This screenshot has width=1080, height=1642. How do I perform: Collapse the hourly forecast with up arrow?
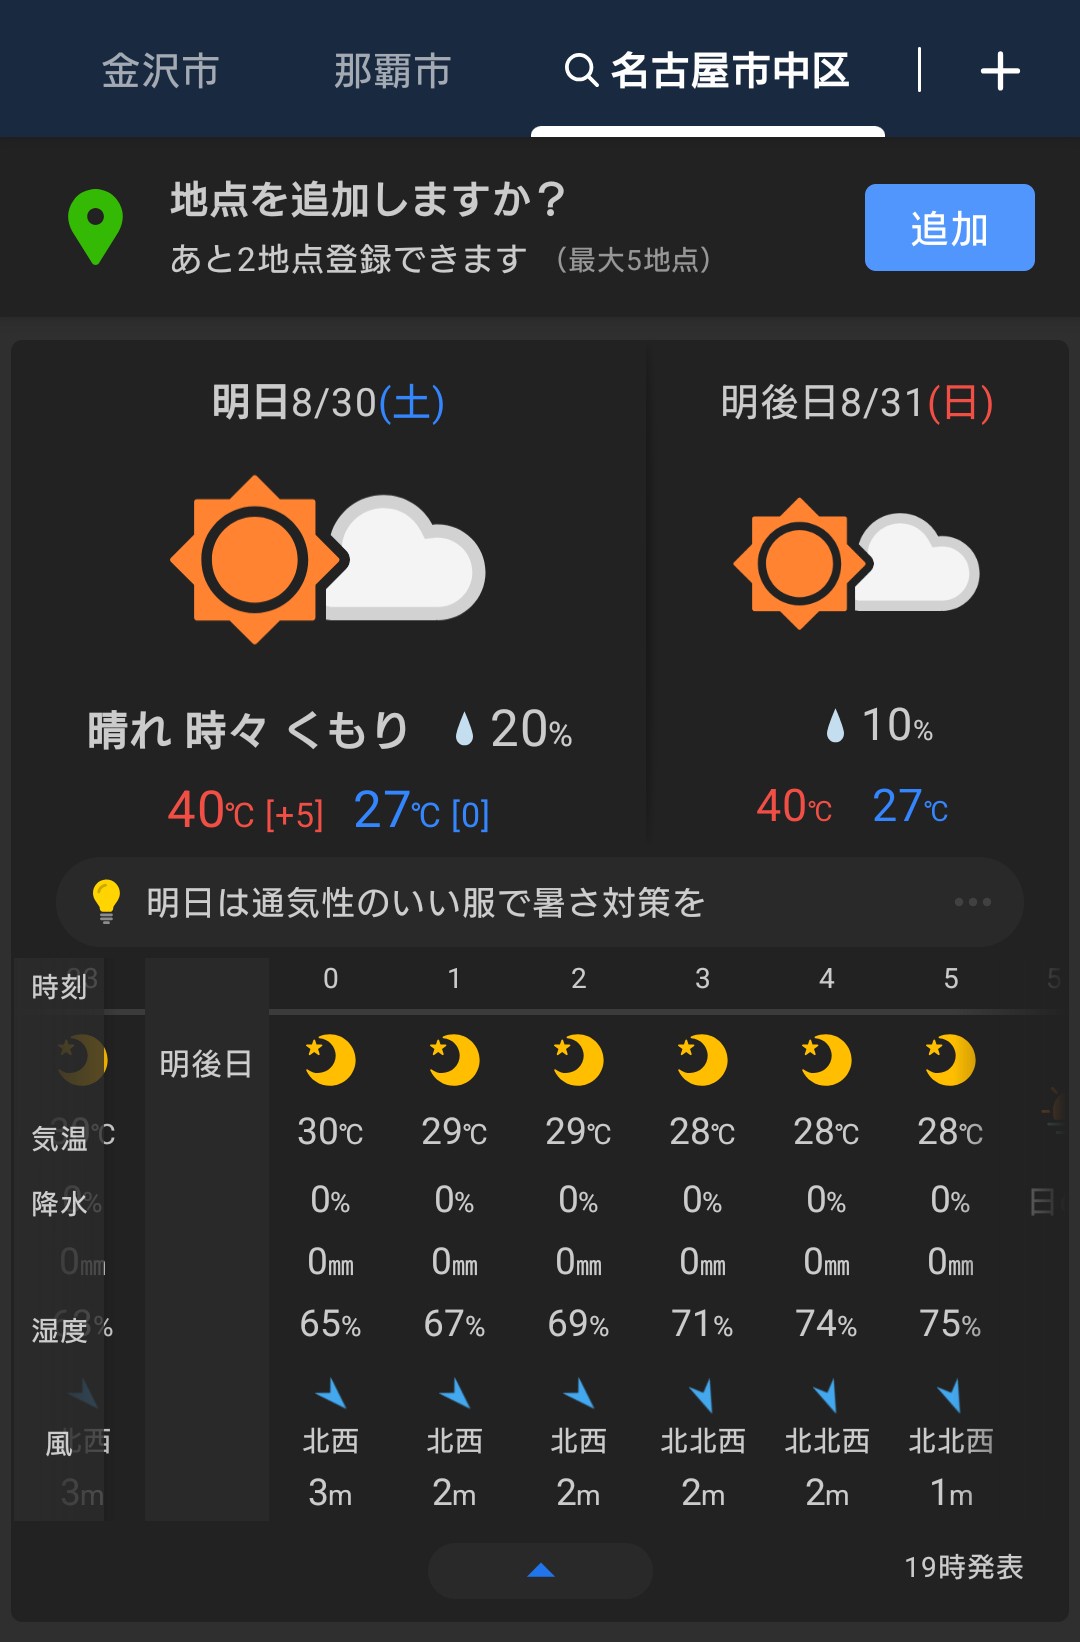tap(540, 1570)
